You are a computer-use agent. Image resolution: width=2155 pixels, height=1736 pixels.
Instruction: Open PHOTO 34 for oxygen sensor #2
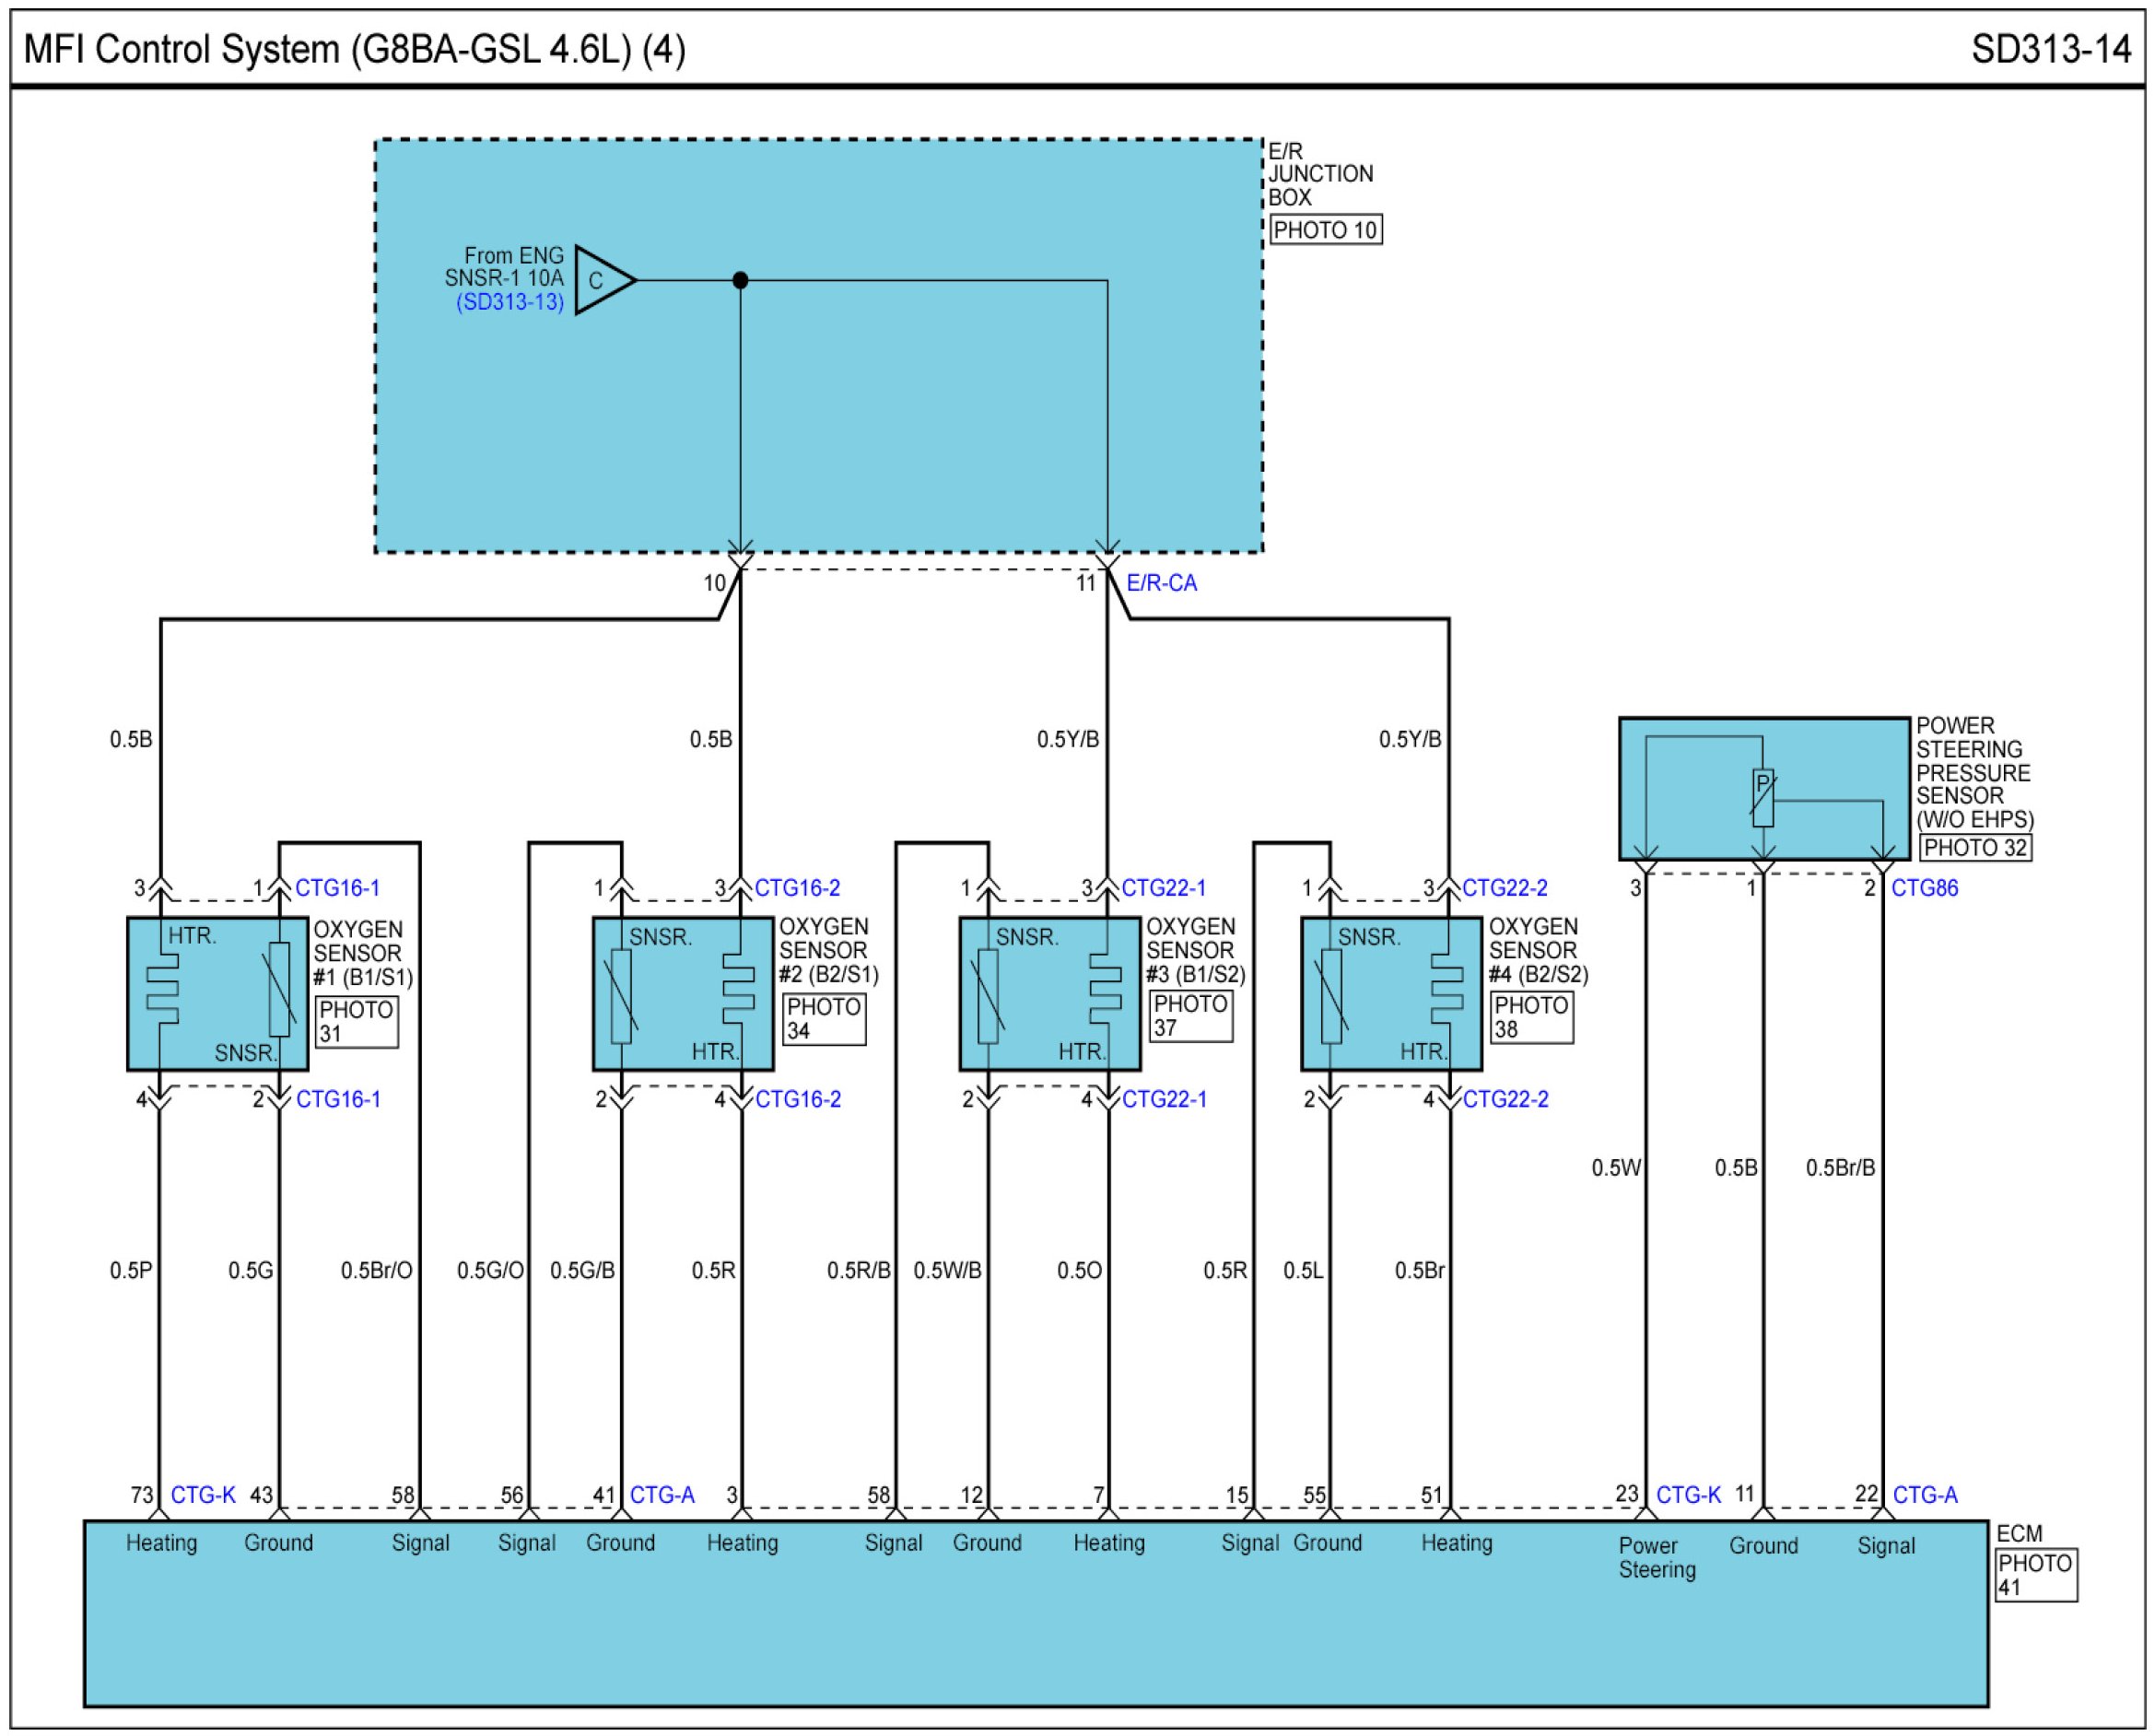[x=823, y=1019]
